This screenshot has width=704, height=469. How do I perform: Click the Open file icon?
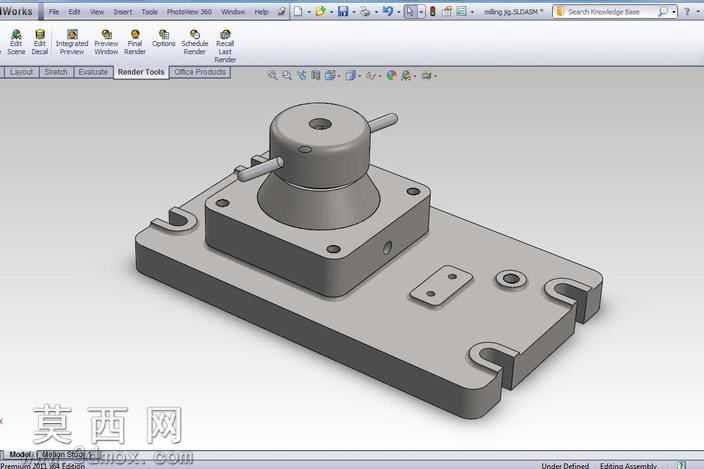click(320, 12)
